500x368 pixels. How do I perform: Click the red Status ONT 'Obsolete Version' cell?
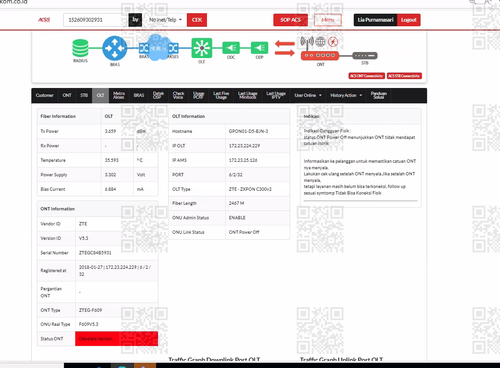point(116,339)
